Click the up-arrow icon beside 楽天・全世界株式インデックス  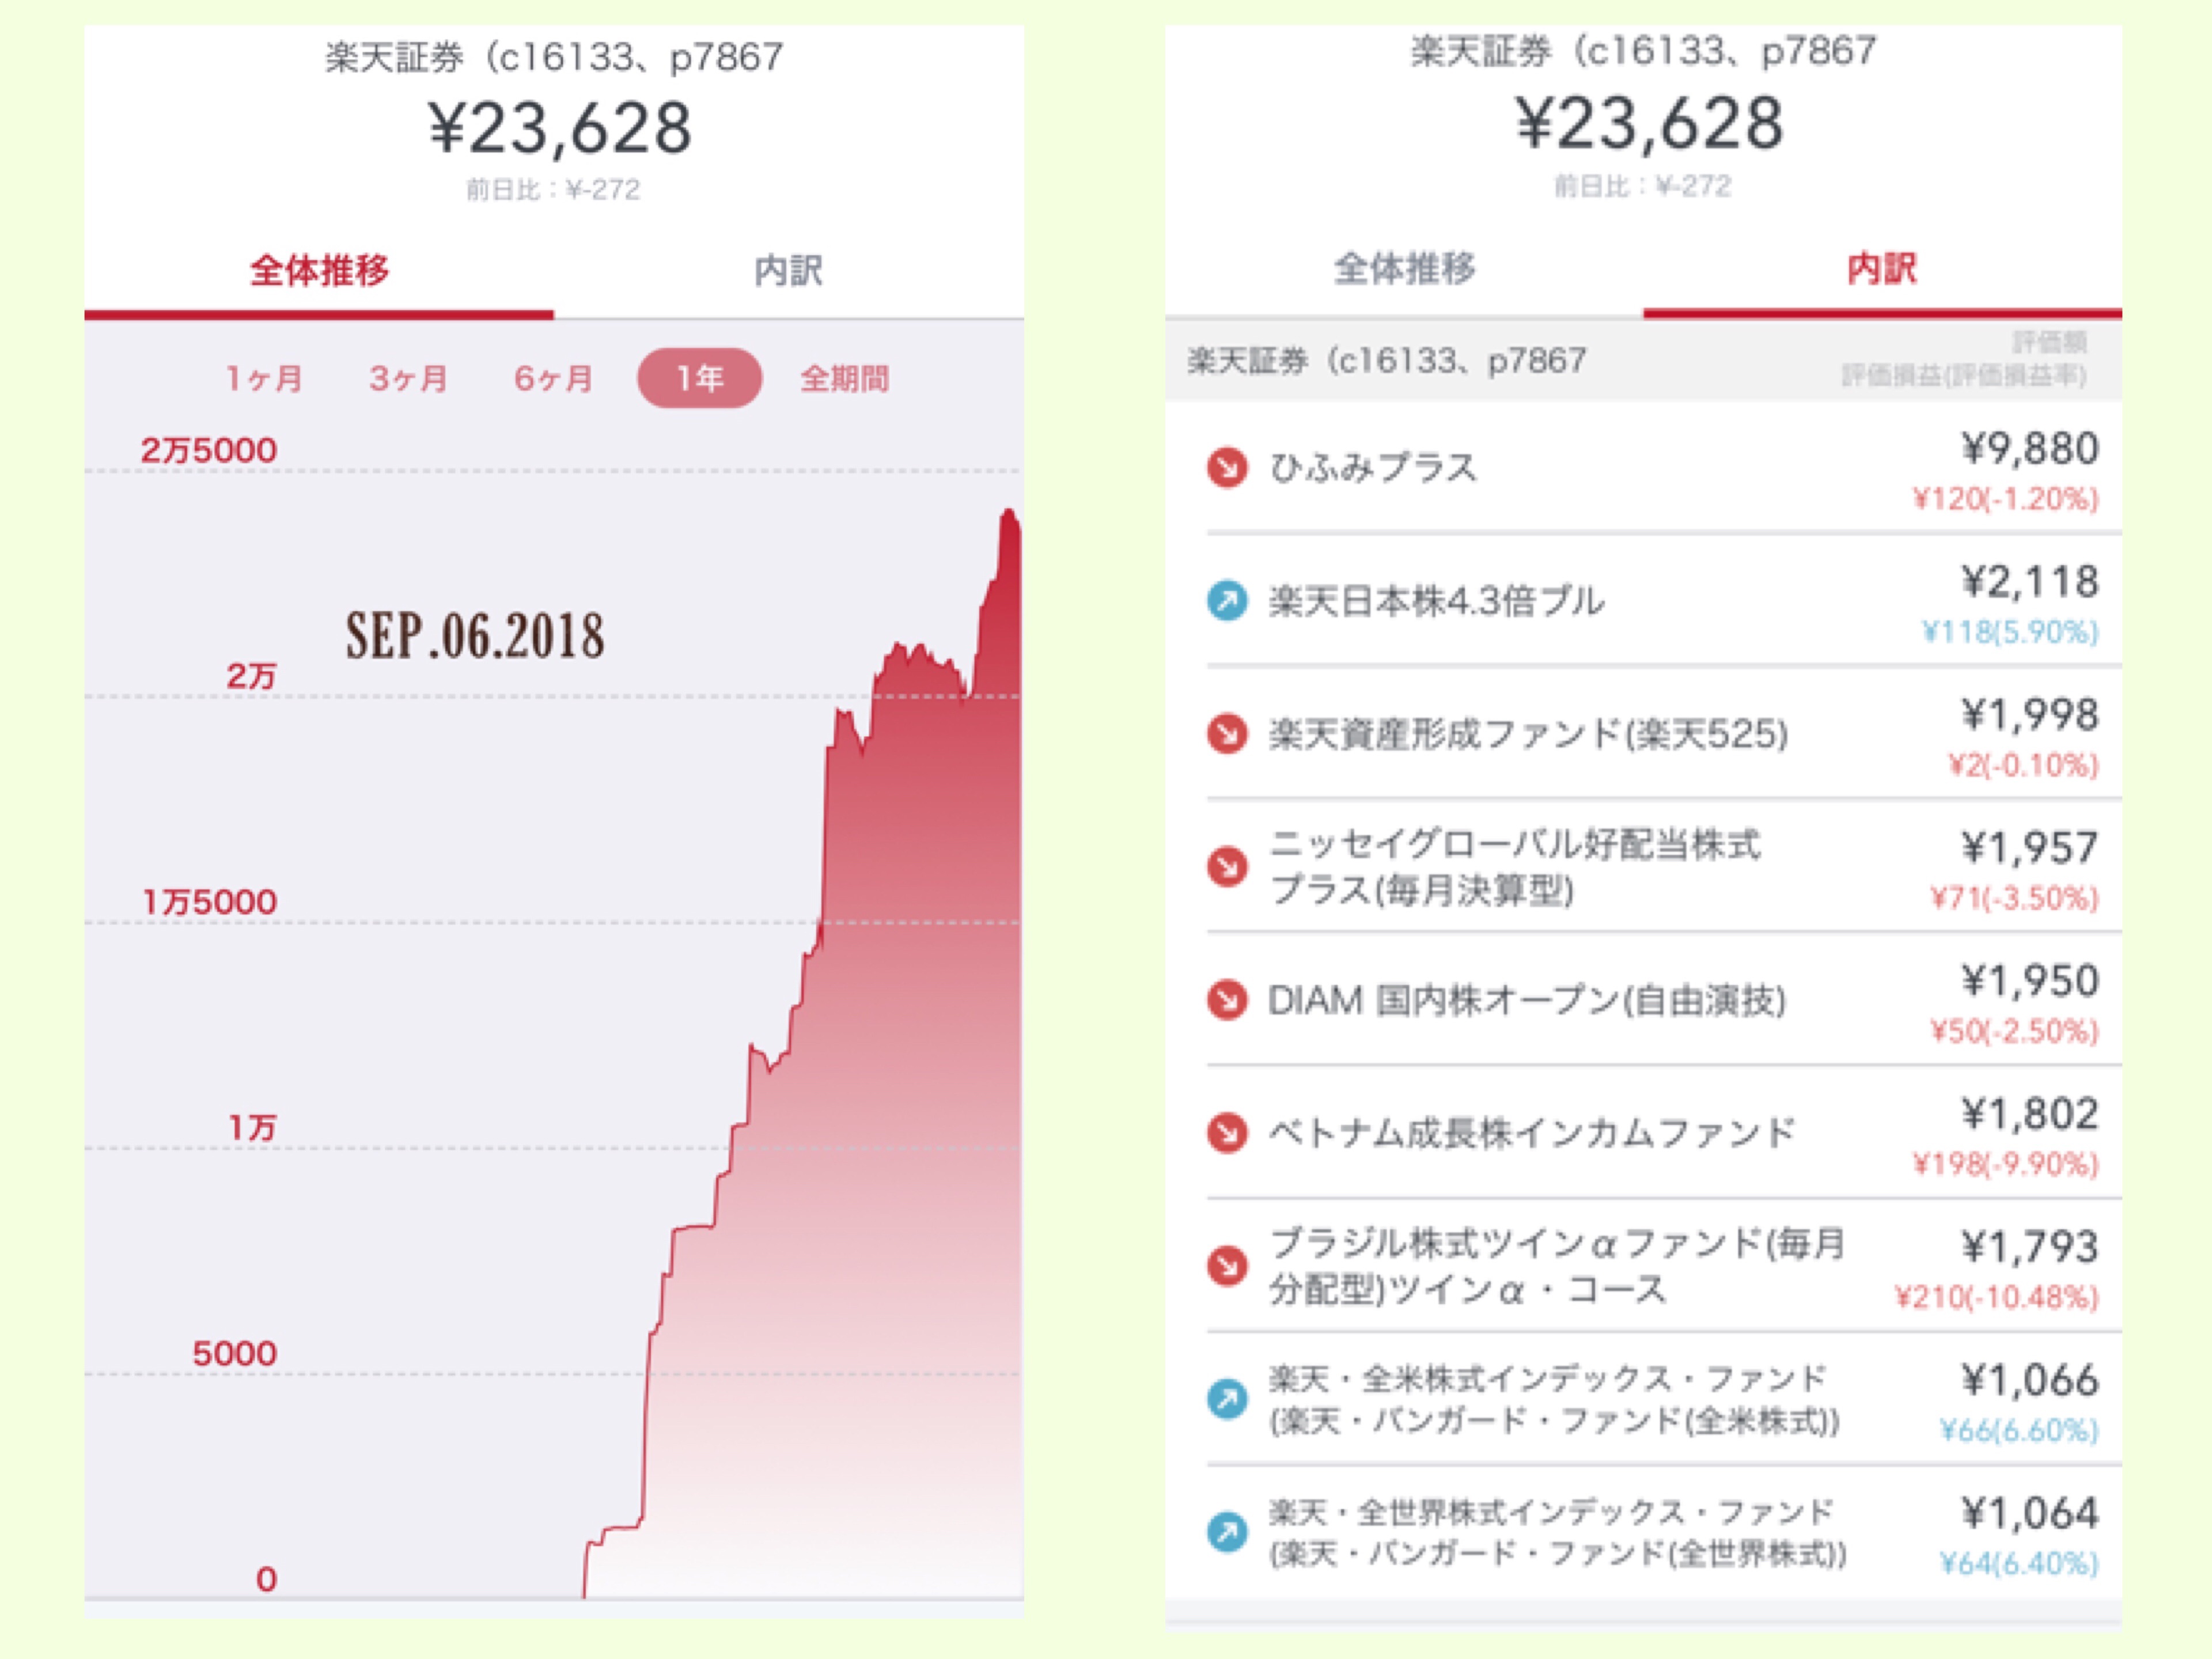1227,1531
